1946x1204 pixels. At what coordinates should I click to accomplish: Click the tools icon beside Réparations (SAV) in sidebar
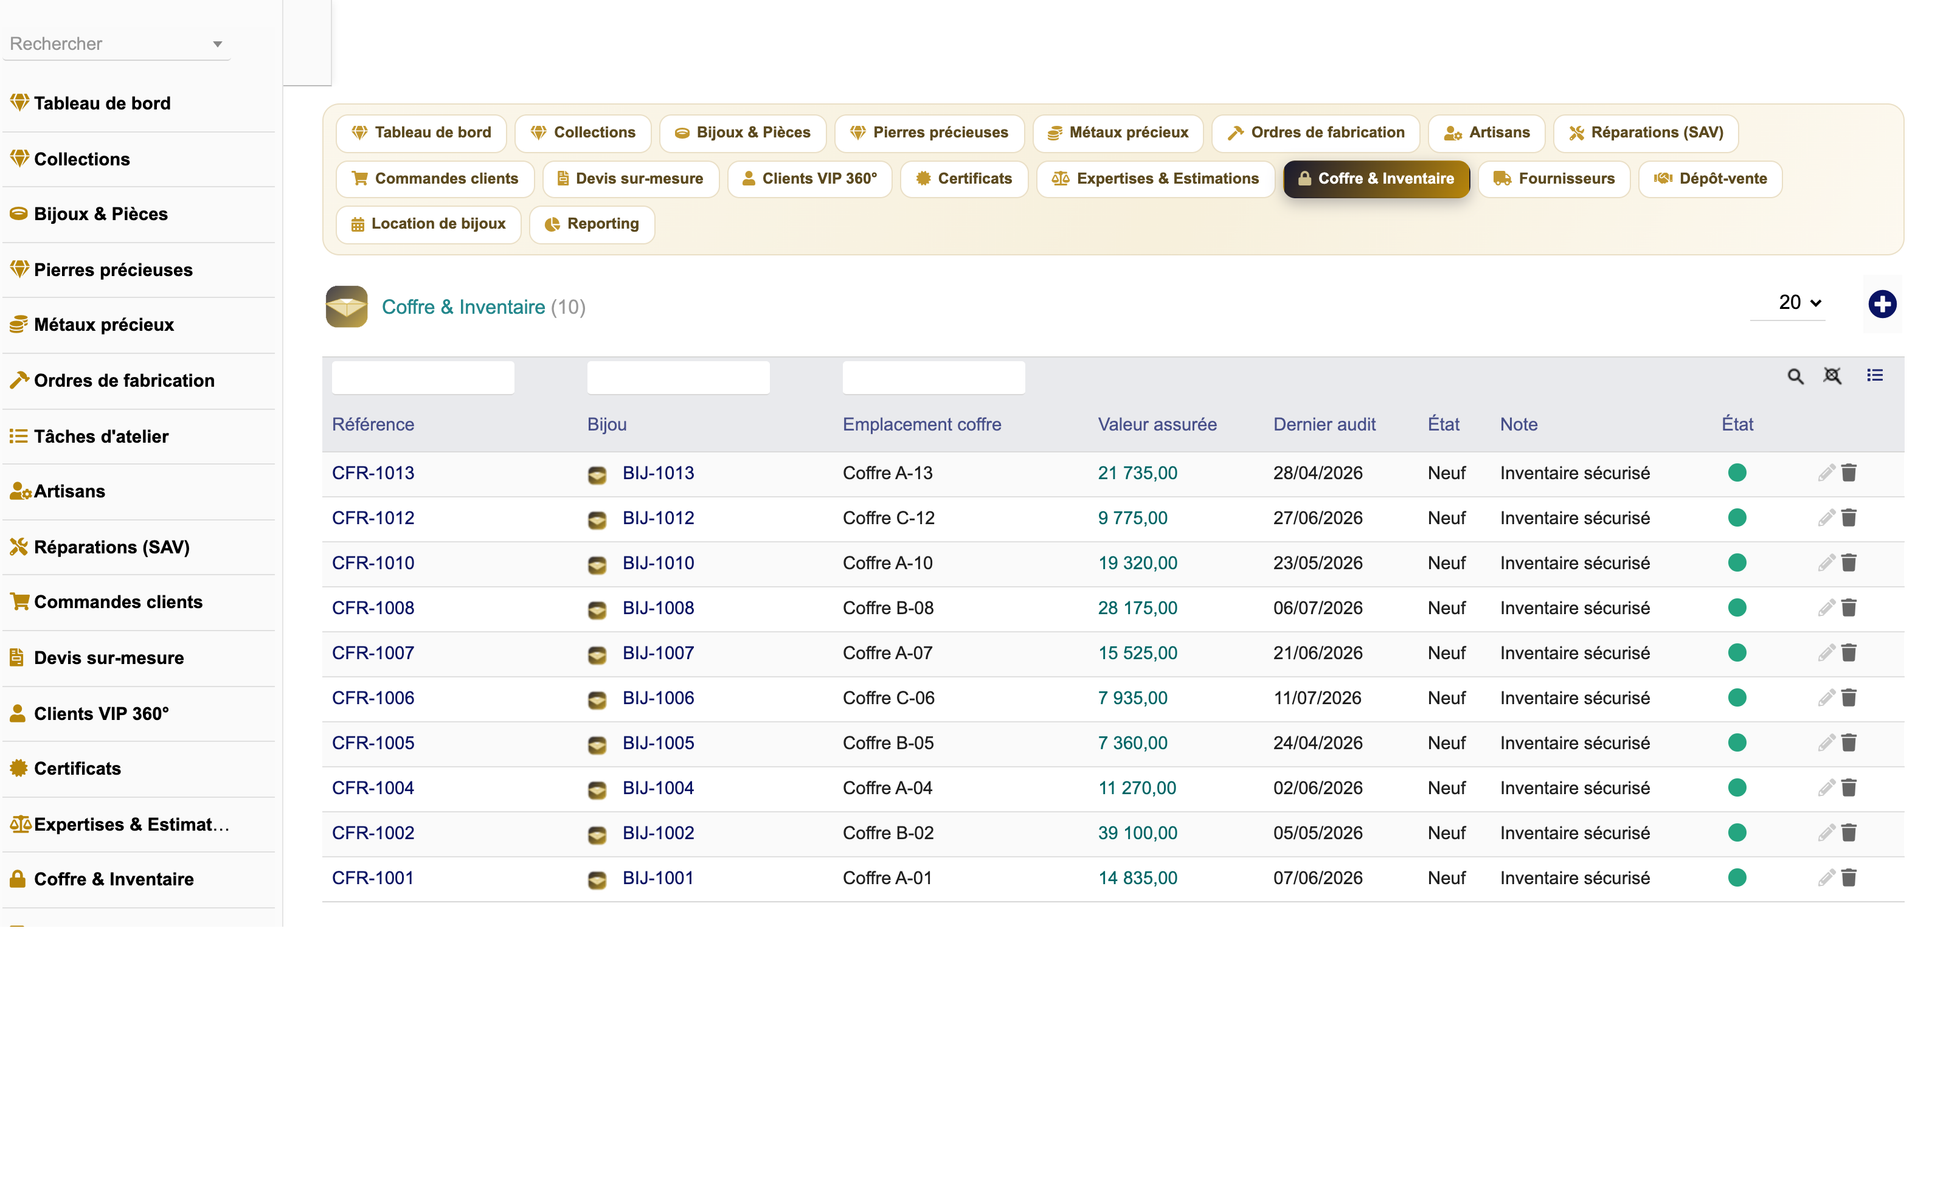coord(19,547)
